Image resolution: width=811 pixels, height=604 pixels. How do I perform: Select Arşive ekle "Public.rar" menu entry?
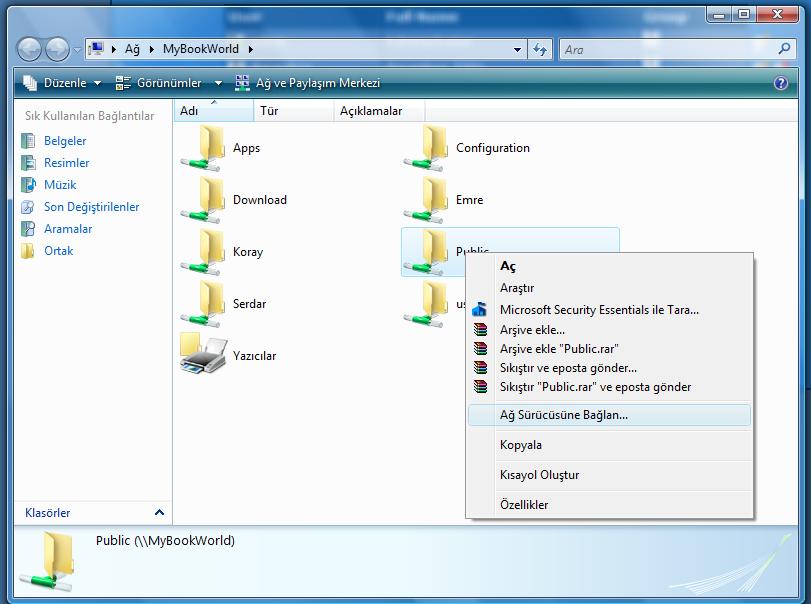pyautogui.click(x=609, y=349)
